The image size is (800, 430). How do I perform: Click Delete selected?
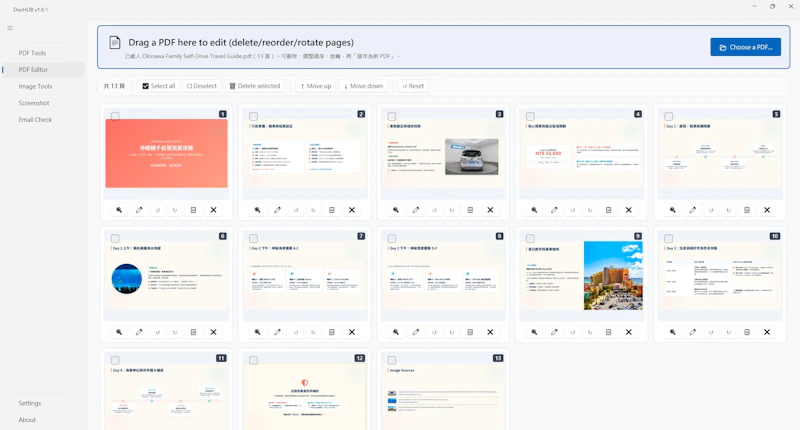tap(255, 86)
